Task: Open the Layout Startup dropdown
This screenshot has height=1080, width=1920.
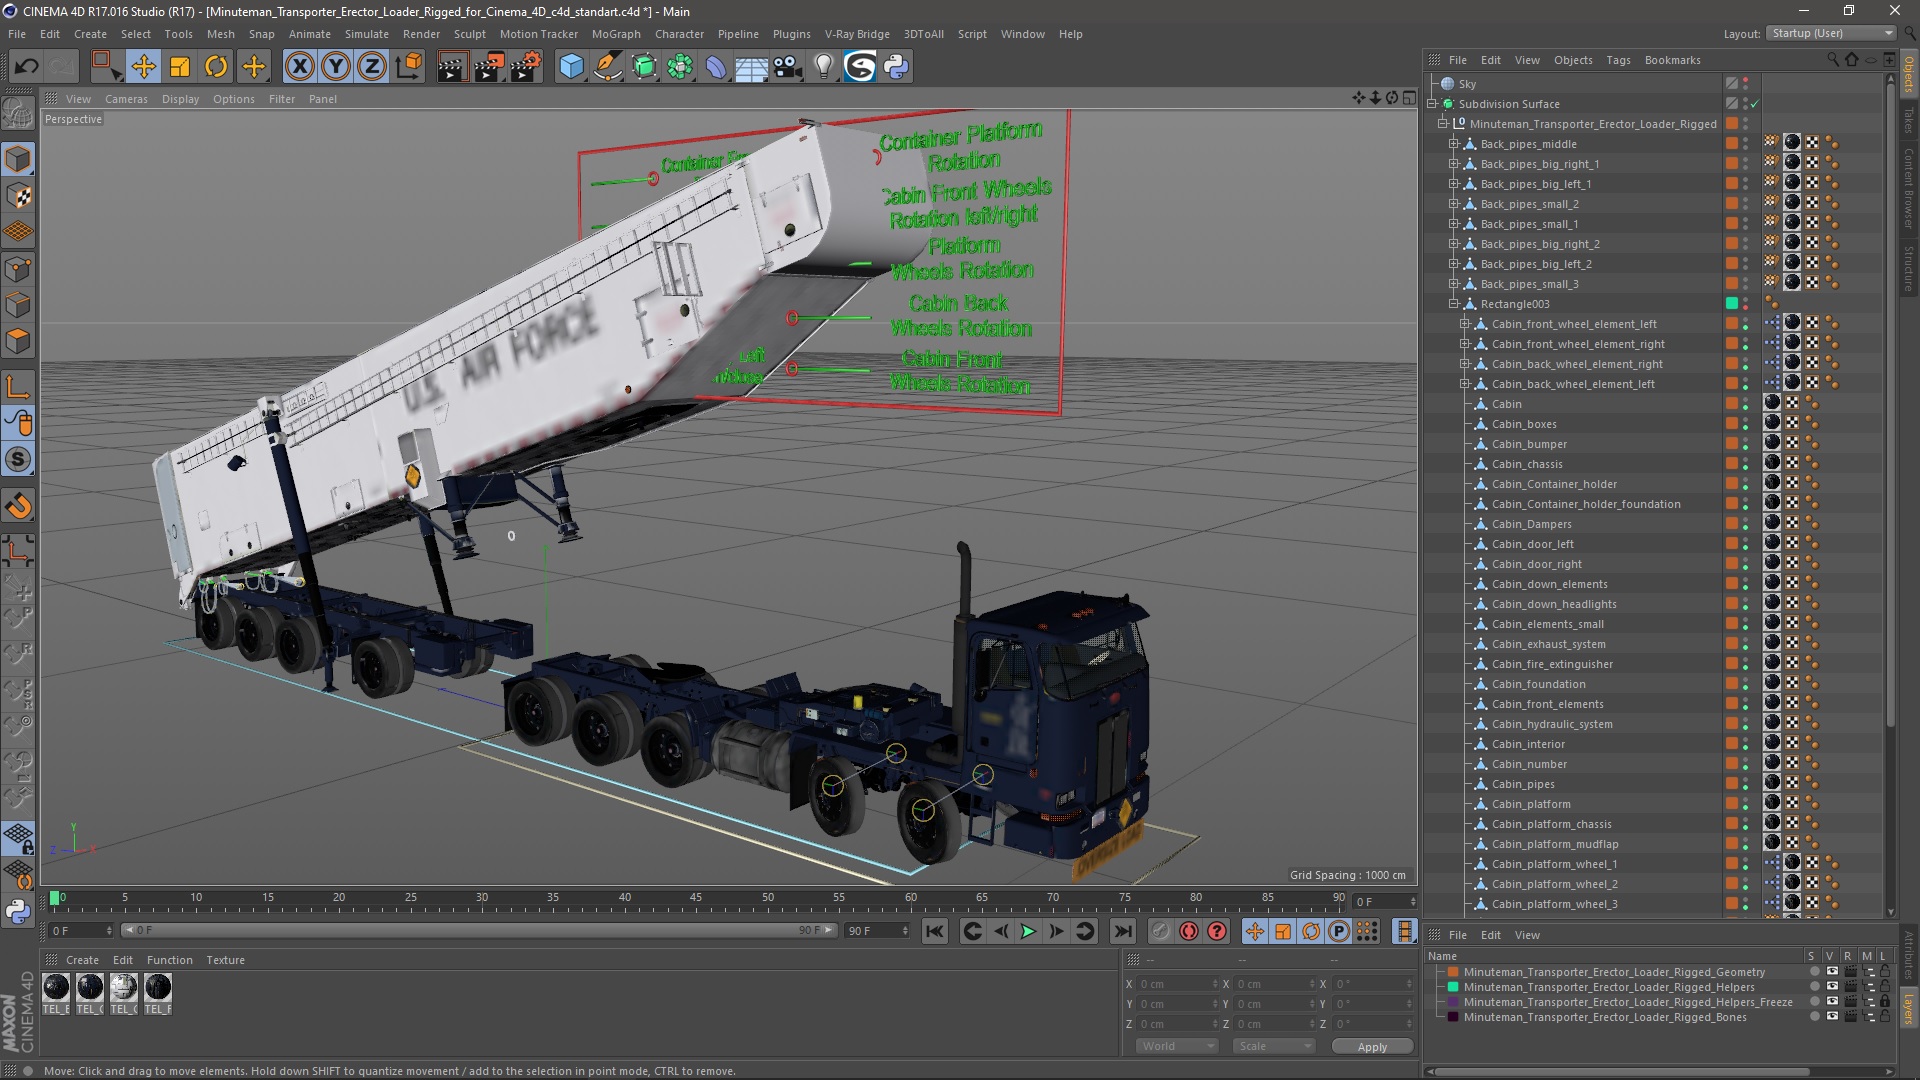Action: 1831,33
